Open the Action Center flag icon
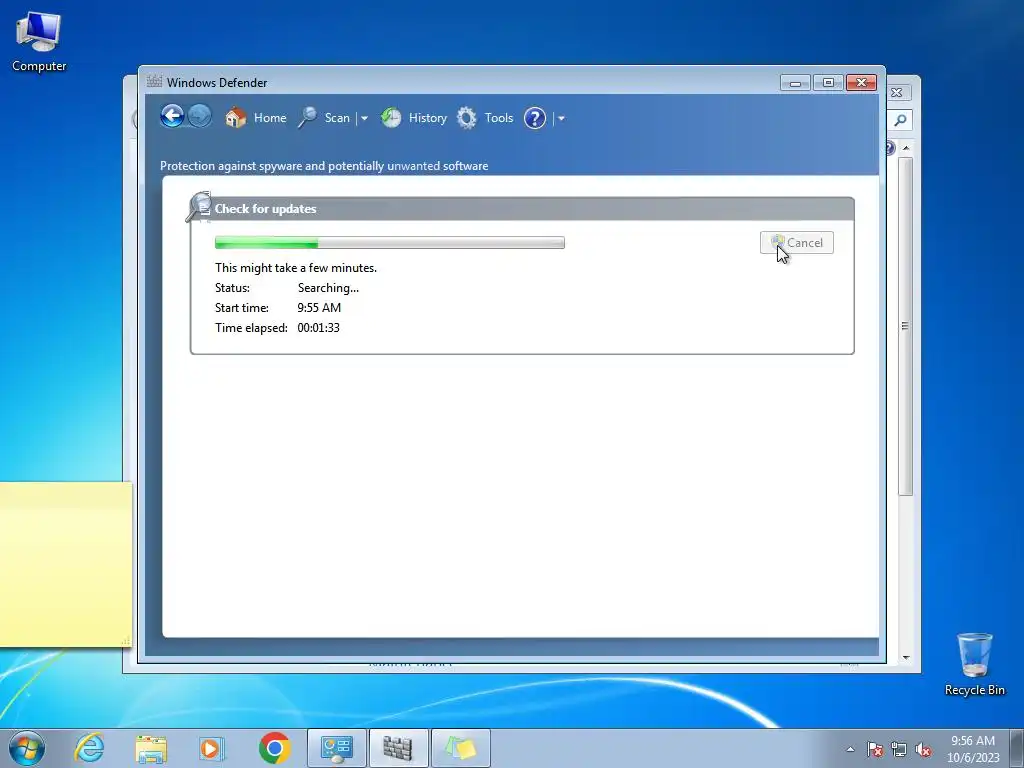The width and height of the screenshot is (1024, 768). (x=875, y=750)
